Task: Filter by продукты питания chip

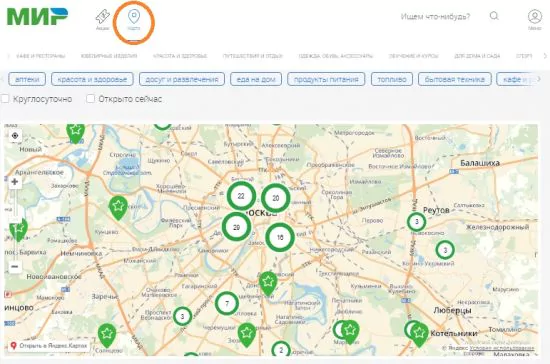Action: 326,79
